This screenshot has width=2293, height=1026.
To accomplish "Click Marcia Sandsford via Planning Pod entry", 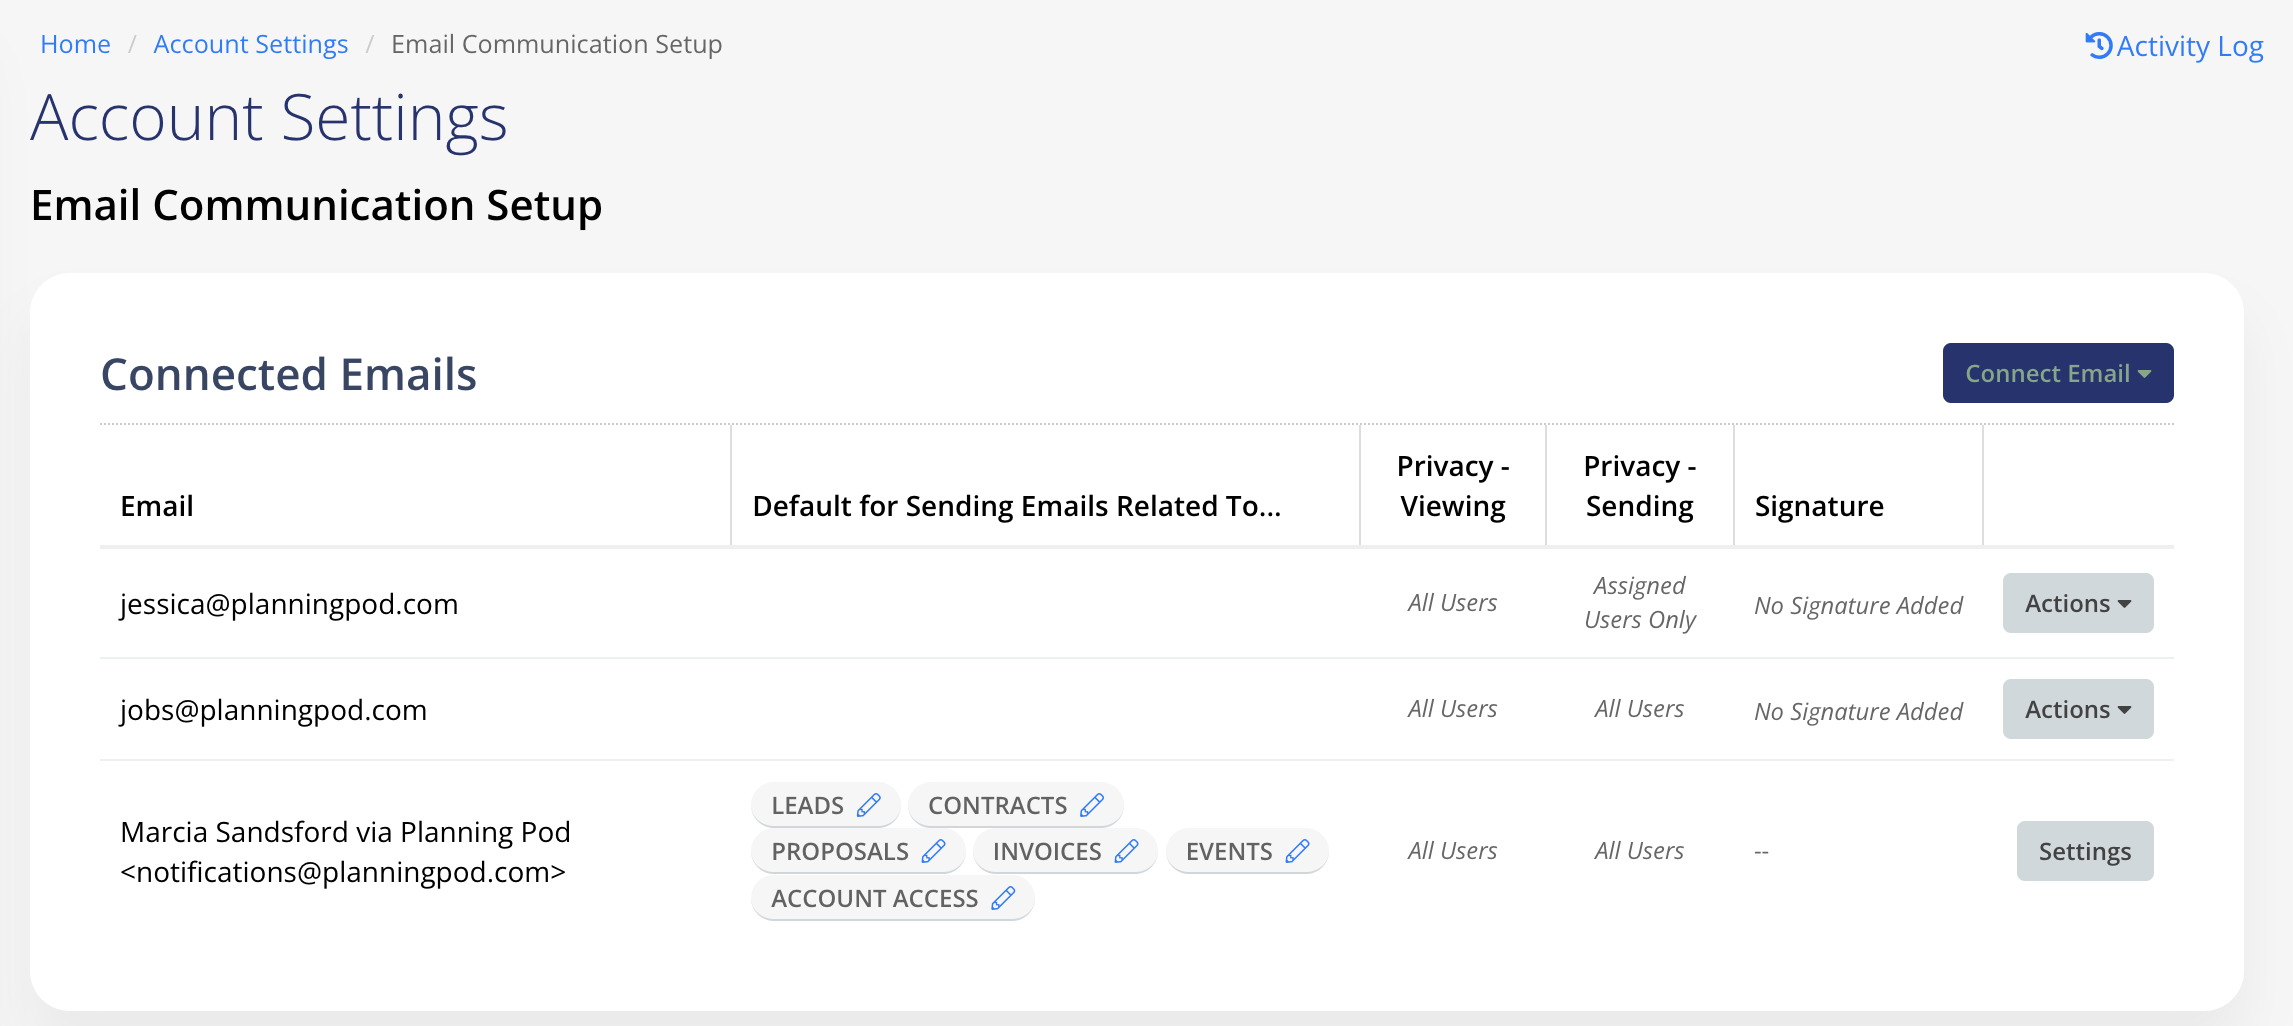I will point(345,852).
